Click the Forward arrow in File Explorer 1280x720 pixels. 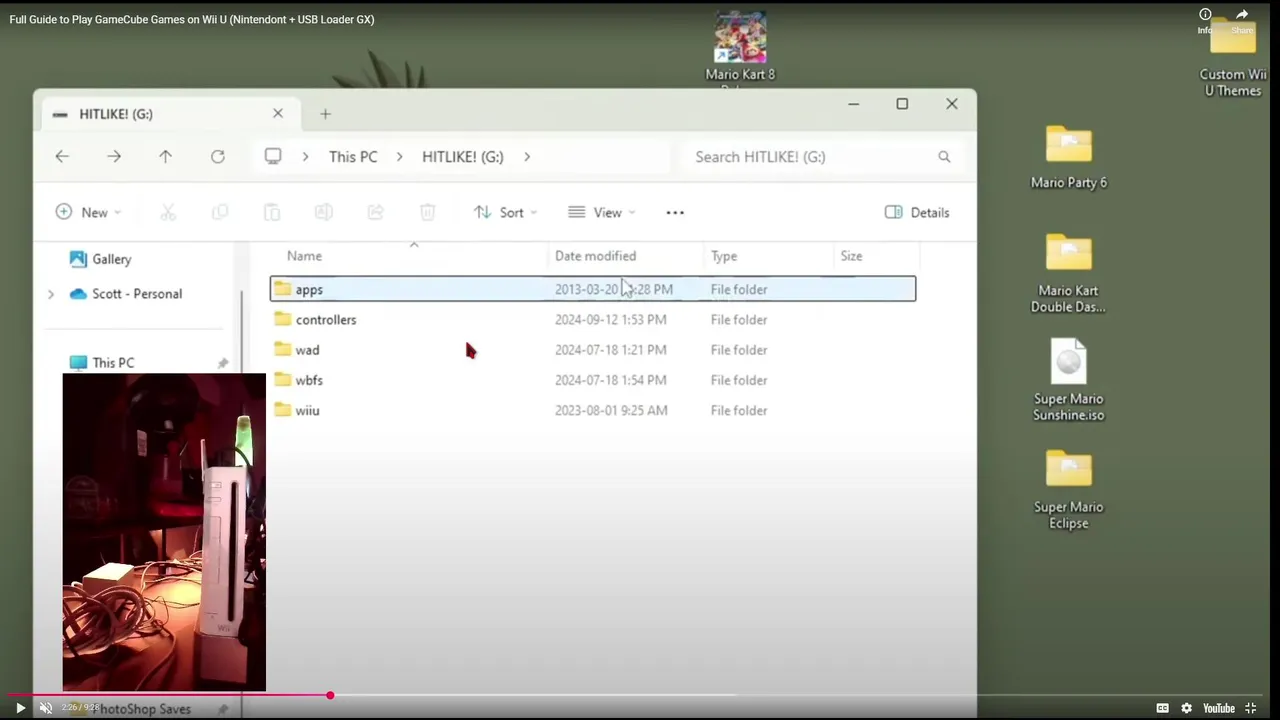coord(114,157)
